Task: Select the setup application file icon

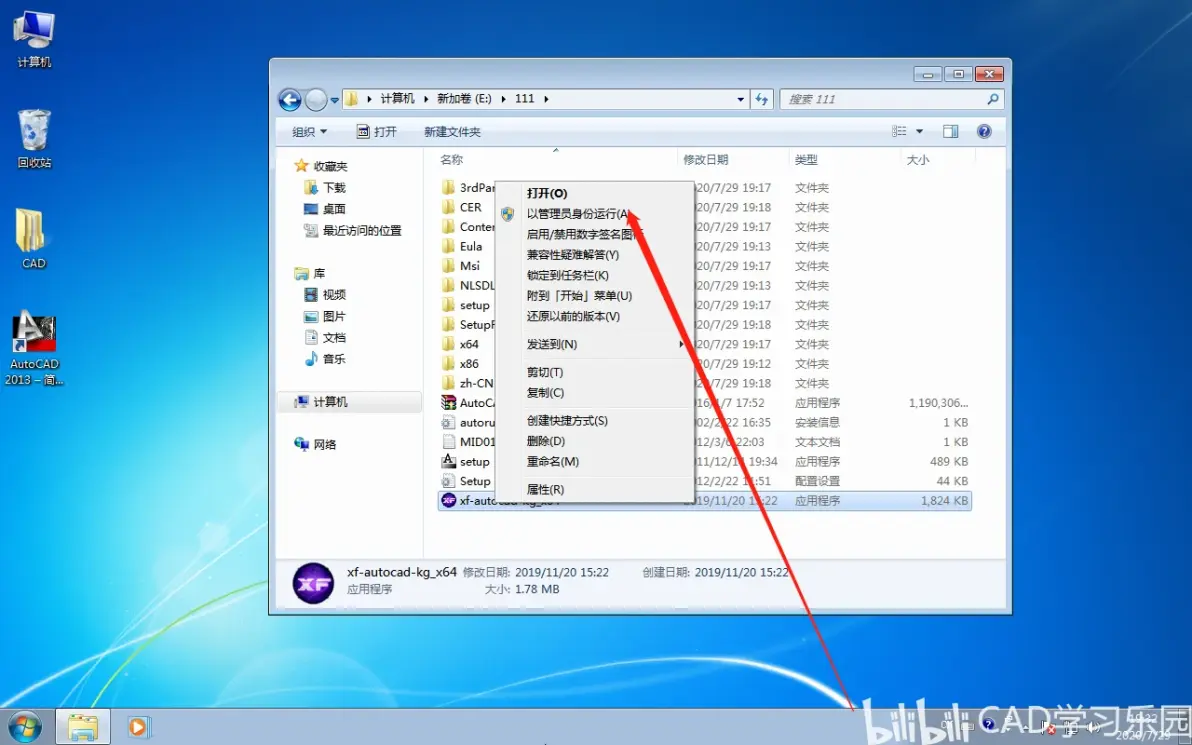Action: point(449,461)
